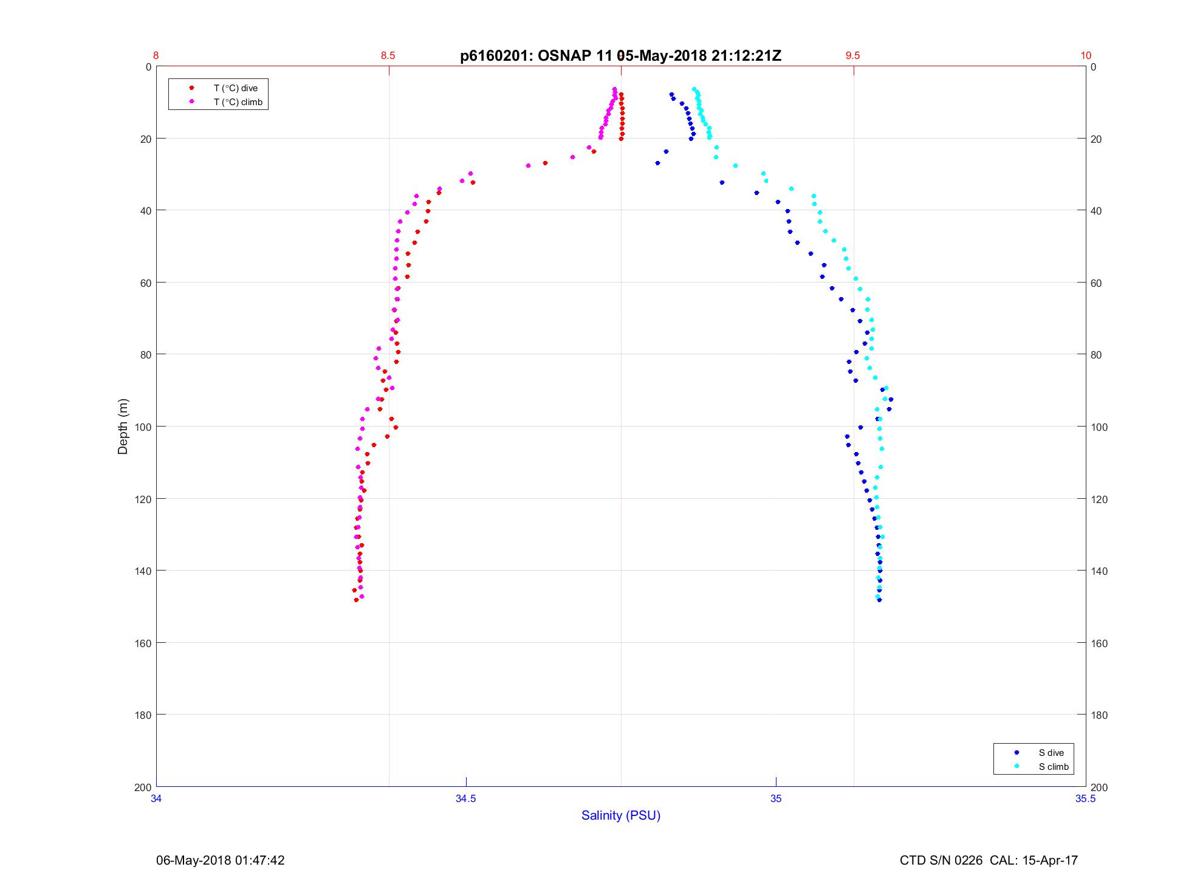Click the red temperature tick label "9.5"
This screenshot has width=1200, height=885.
[853, 56]
